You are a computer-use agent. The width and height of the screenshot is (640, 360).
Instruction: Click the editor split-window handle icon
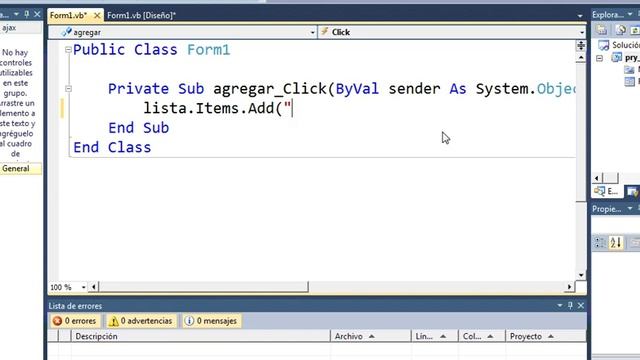click(581, 45)
